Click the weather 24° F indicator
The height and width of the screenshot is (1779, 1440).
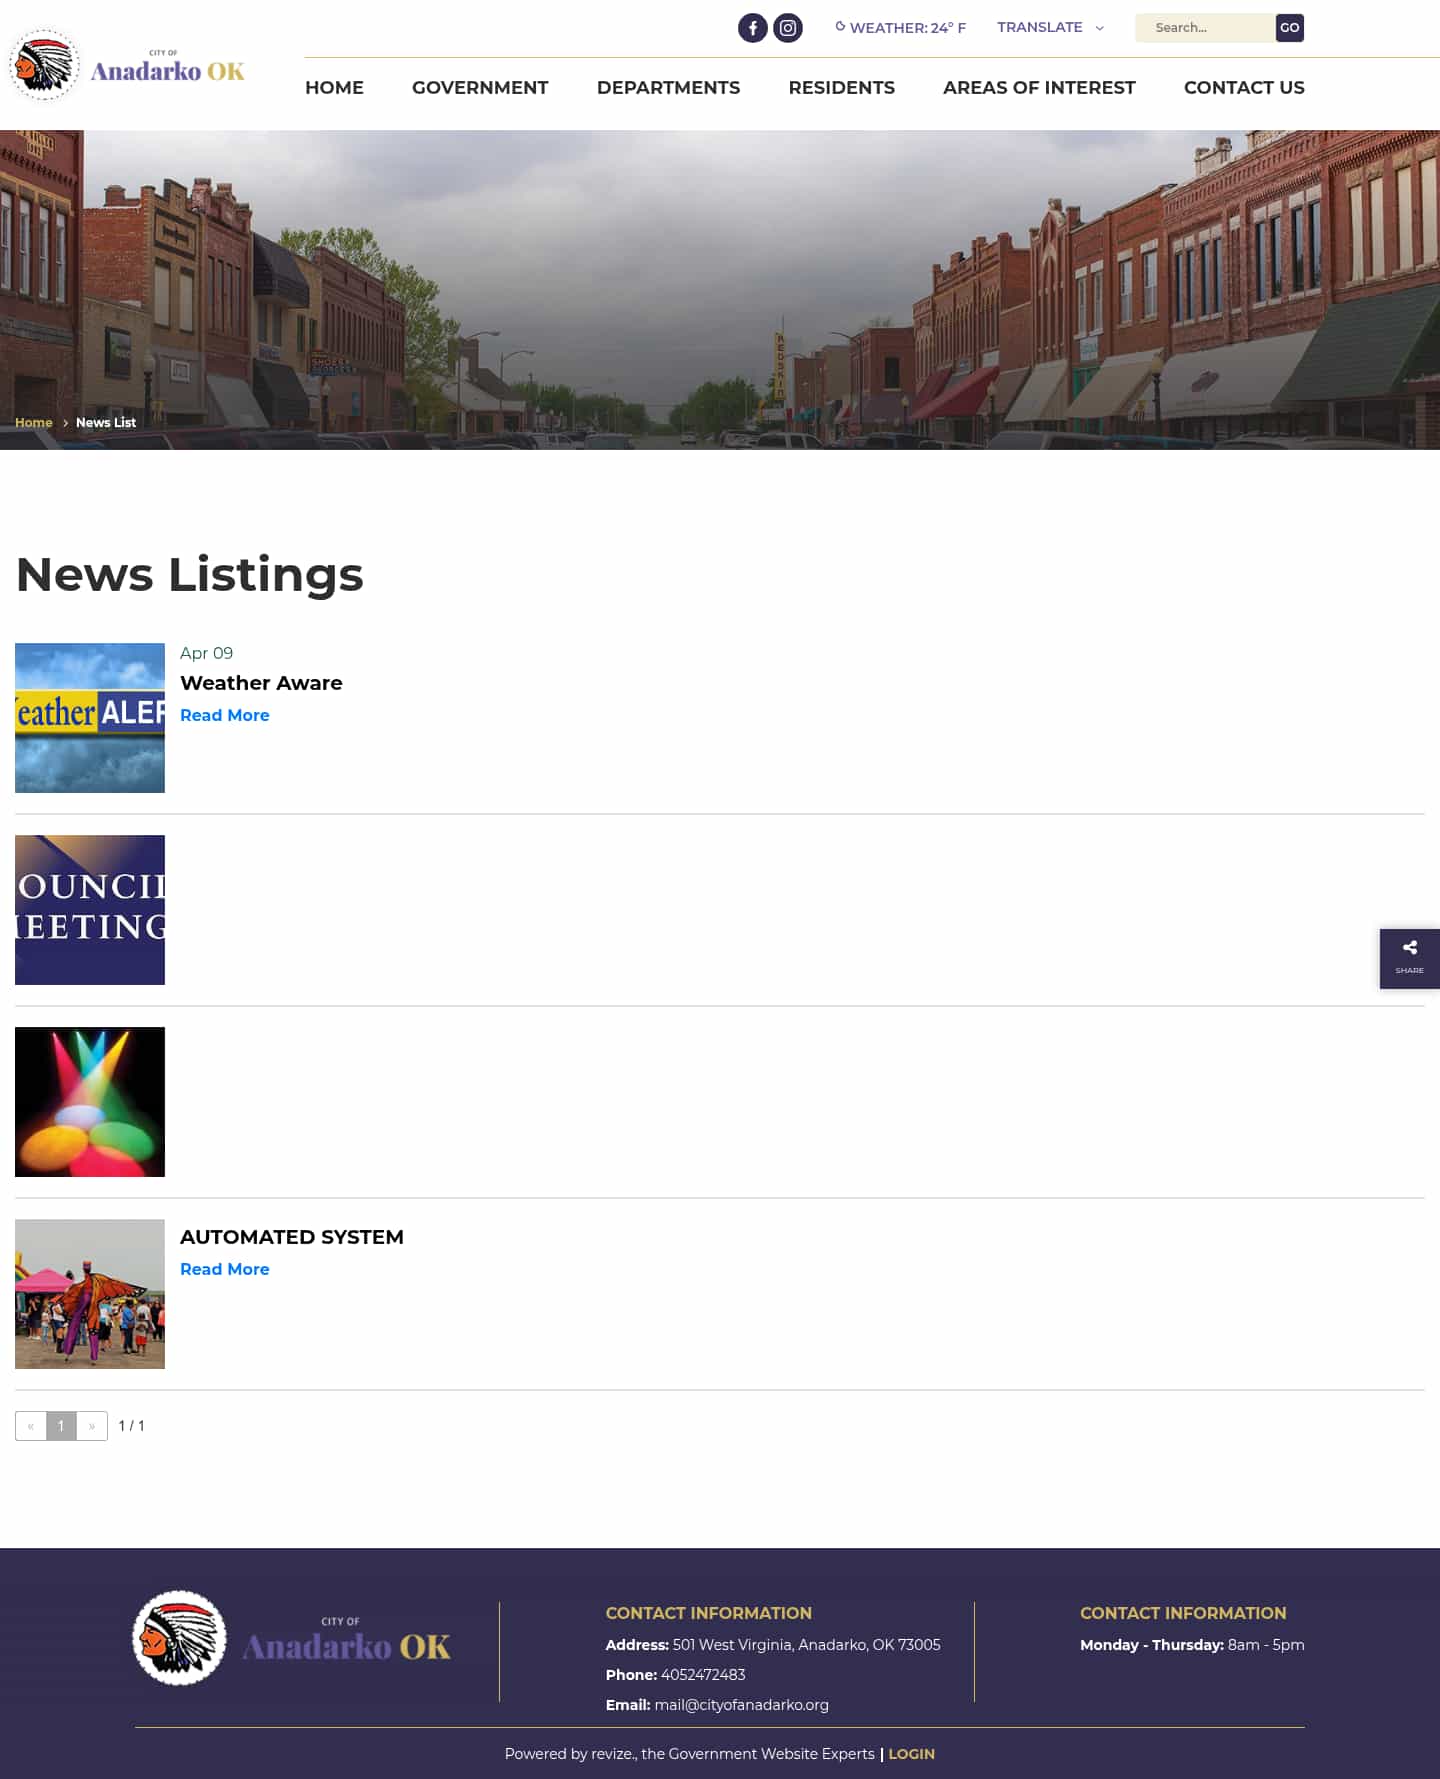coord(901,28)
